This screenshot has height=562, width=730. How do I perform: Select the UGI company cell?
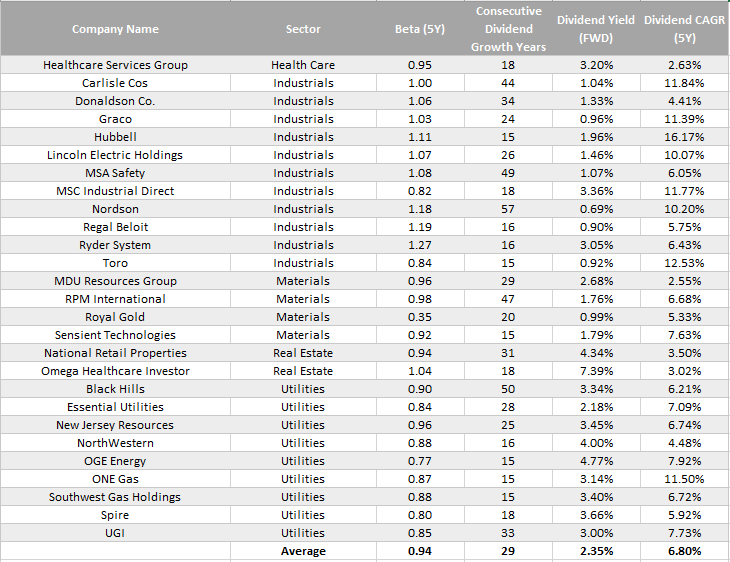[115, 533]
